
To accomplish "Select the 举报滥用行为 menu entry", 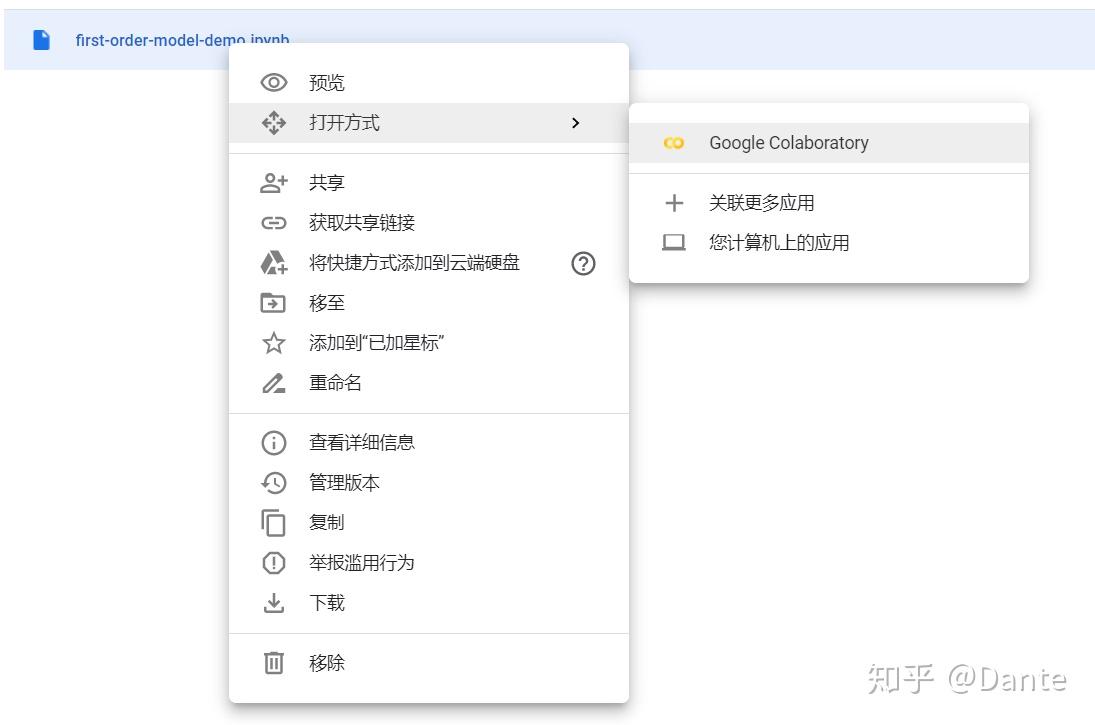I will (x=360, y=562).
